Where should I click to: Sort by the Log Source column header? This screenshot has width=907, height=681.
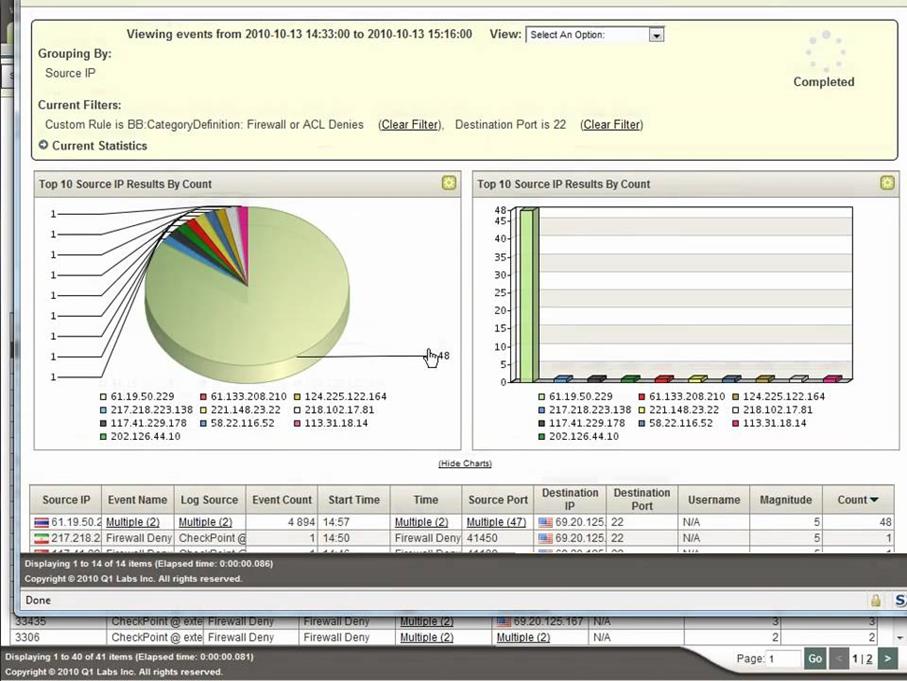click(x=209, y=500)
